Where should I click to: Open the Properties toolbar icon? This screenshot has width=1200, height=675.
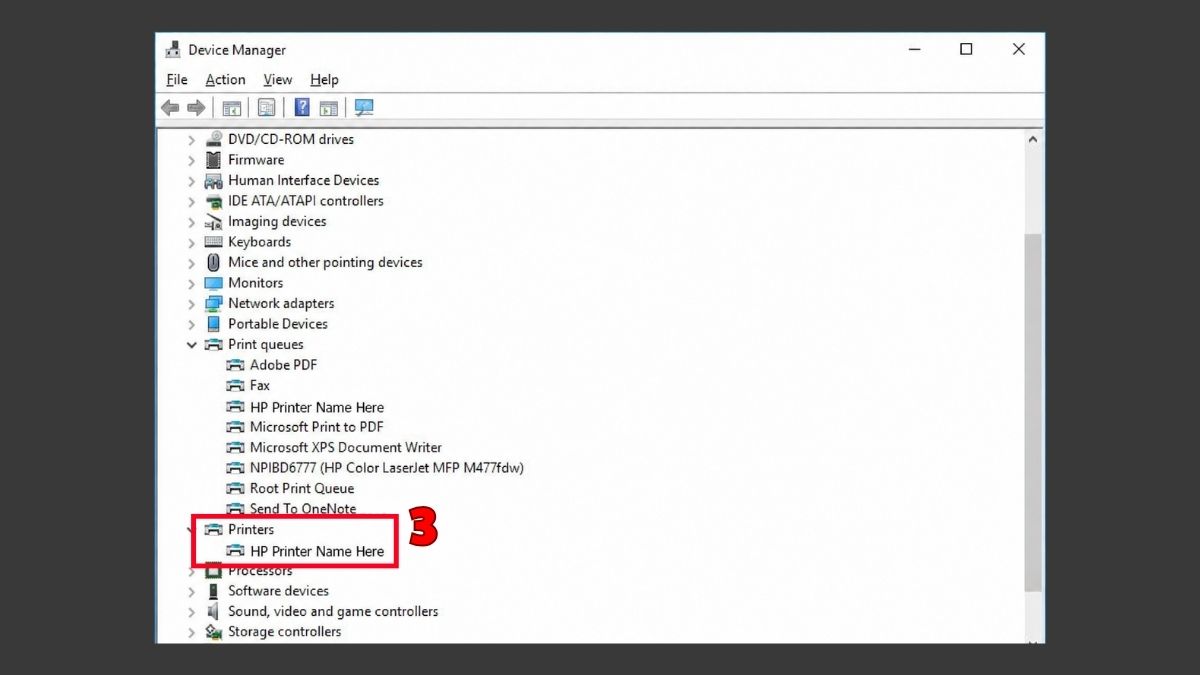[x=266, y=108]
